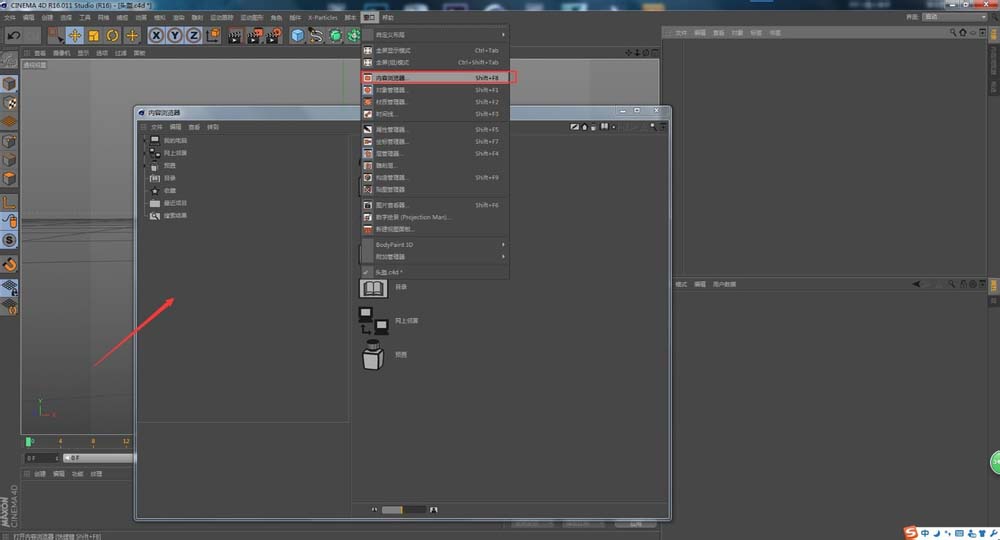Select the Rotate tool icon
This screenshot has width=1000, height=540.
(x=112, y=36)
